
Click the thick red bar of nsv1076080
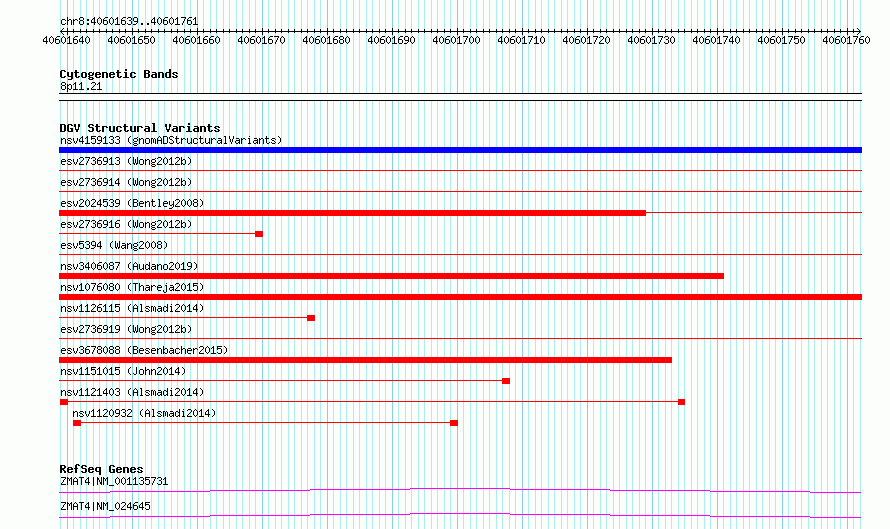[x=460, y=297]
